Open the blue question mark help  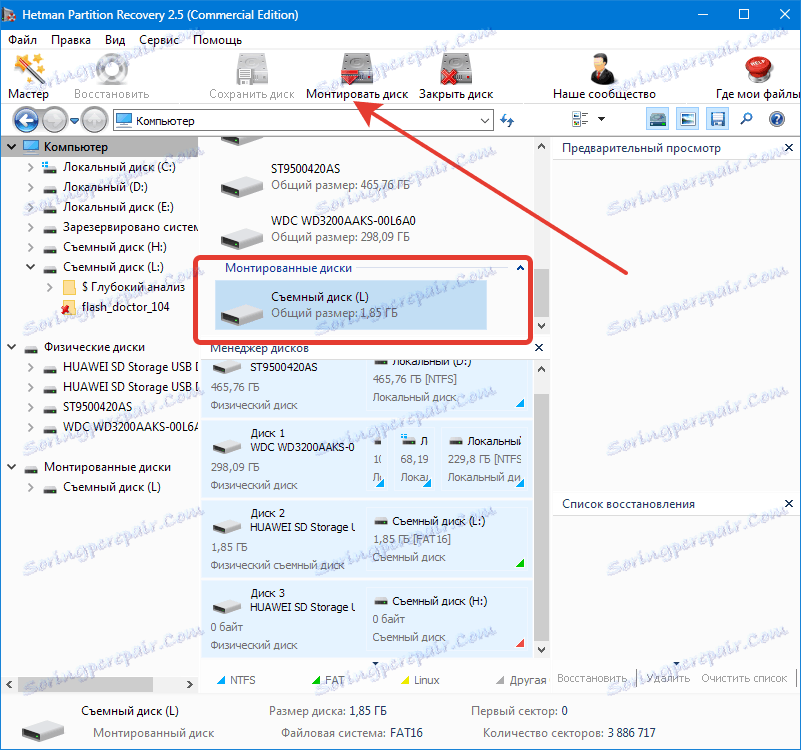776,120
